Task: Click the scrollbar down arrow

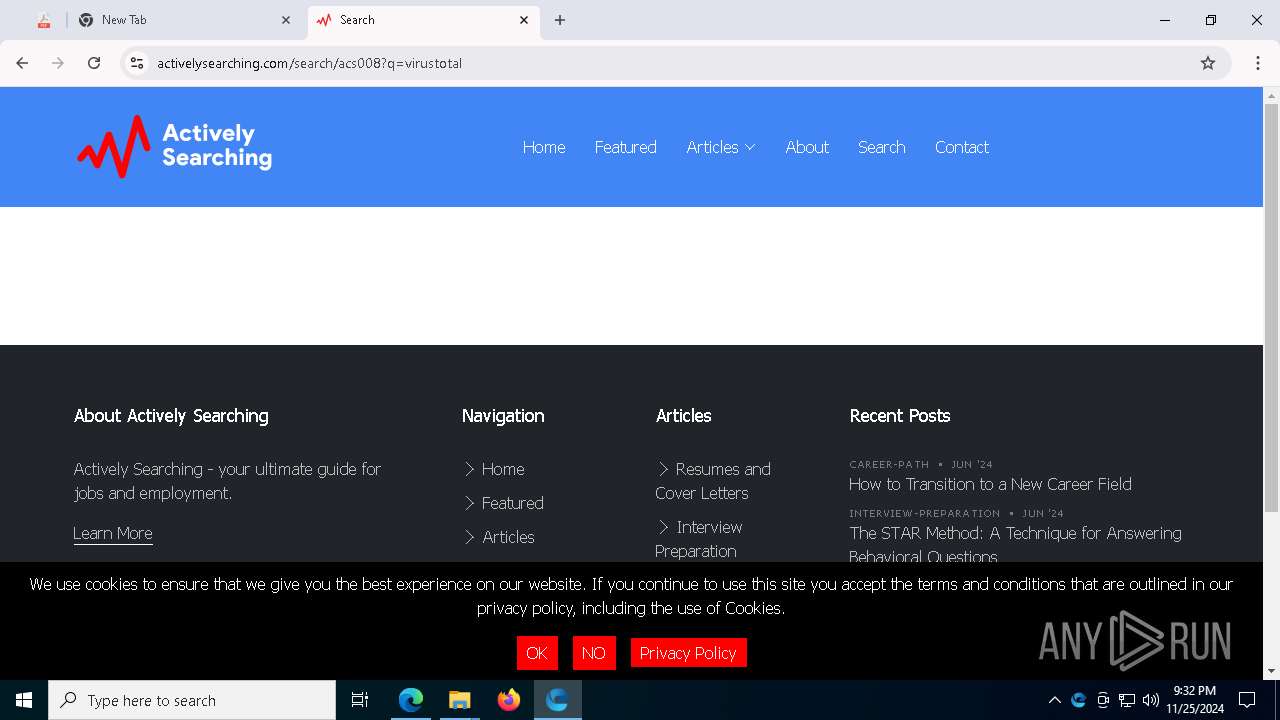Action: 1272,671
